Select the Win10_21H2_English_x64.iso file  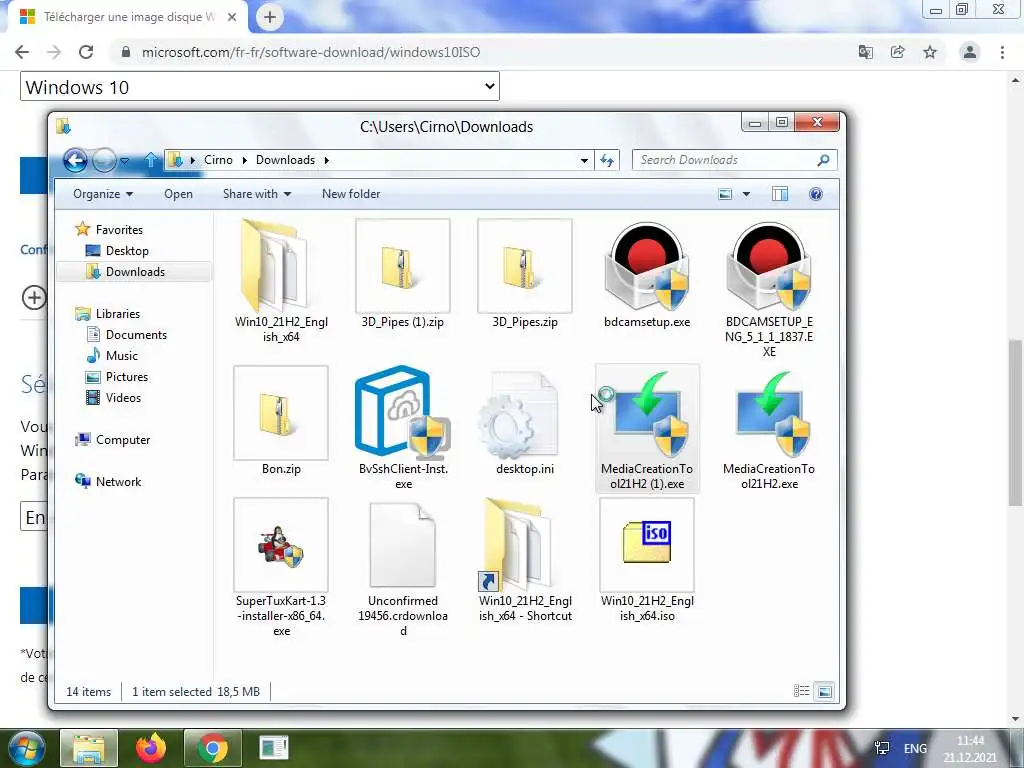click(647, 560)
